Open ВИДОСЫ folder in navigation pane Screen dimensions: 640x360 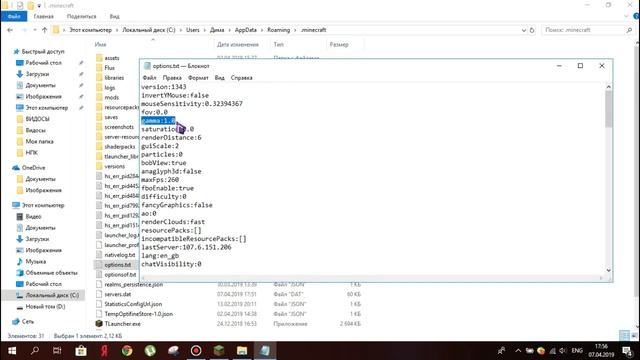(37, 119)
